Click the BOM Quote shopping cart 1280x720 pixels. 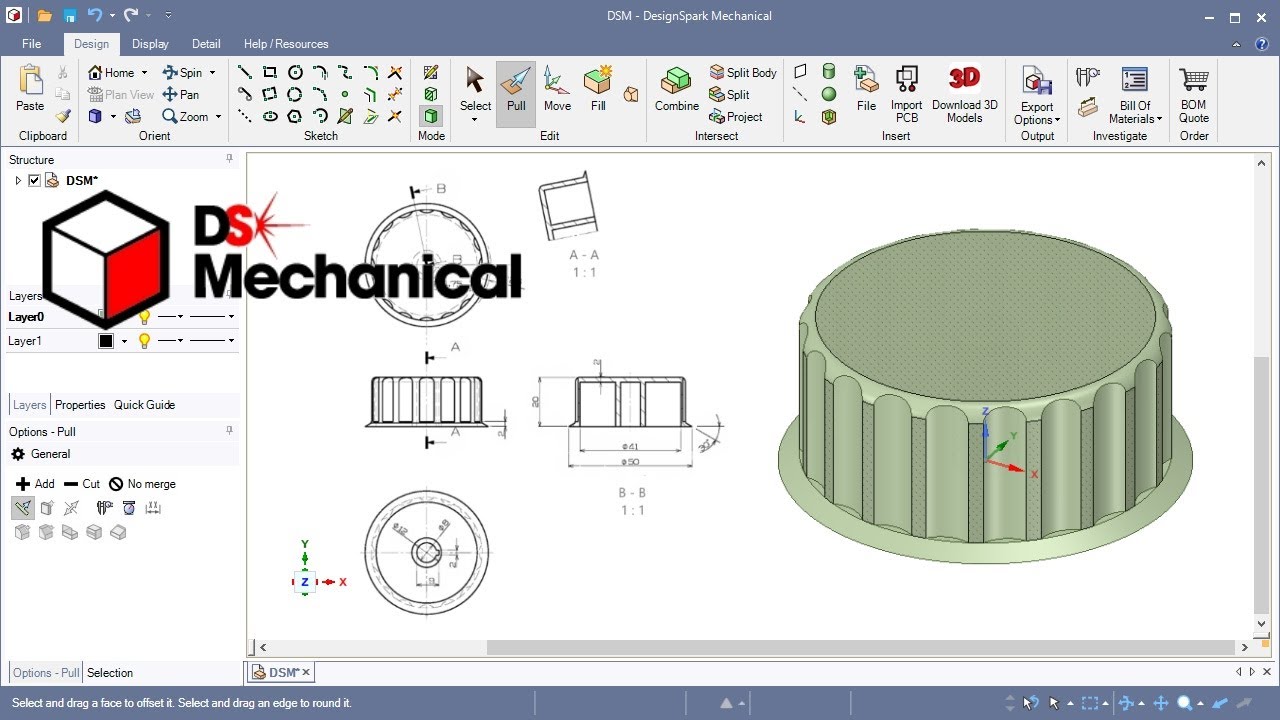[1194, 93]
